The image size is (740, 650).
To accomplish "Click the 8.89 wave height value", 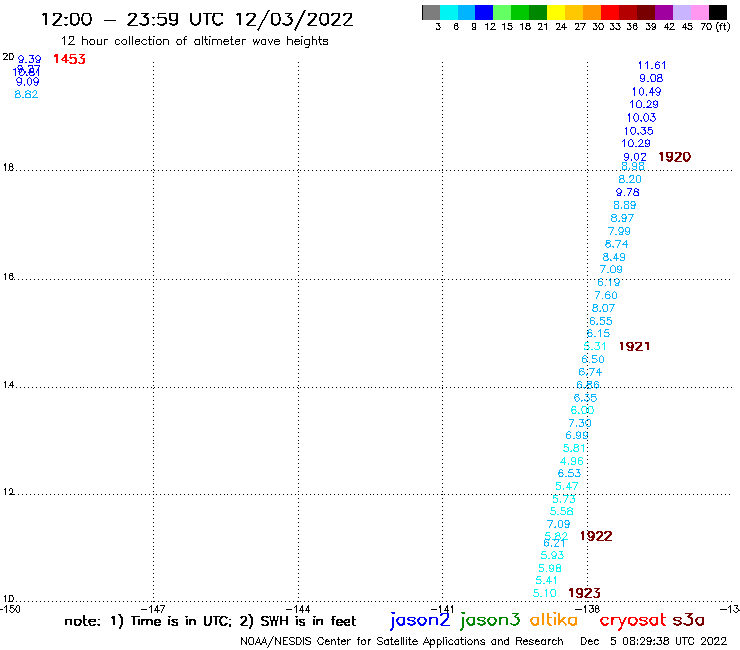I will (625, 205).
